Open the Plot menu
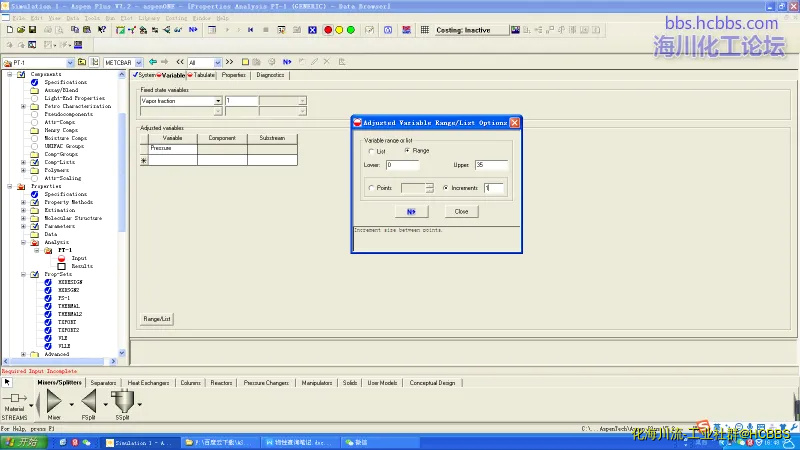800x450 pixels. [x=127, y=18]
